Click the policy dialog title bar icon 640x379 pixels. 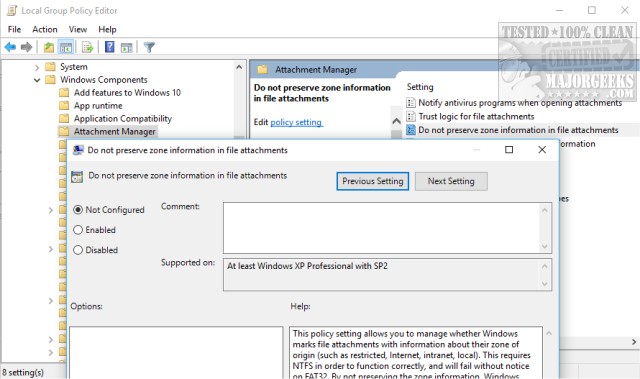click(78, 150)
